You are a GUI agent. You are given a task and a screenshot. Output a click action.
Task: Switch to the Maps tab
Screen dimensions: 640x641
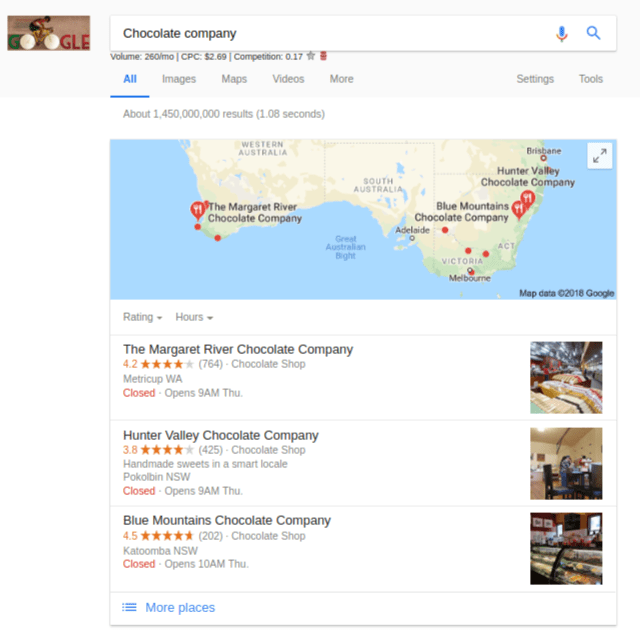point(234,79)
